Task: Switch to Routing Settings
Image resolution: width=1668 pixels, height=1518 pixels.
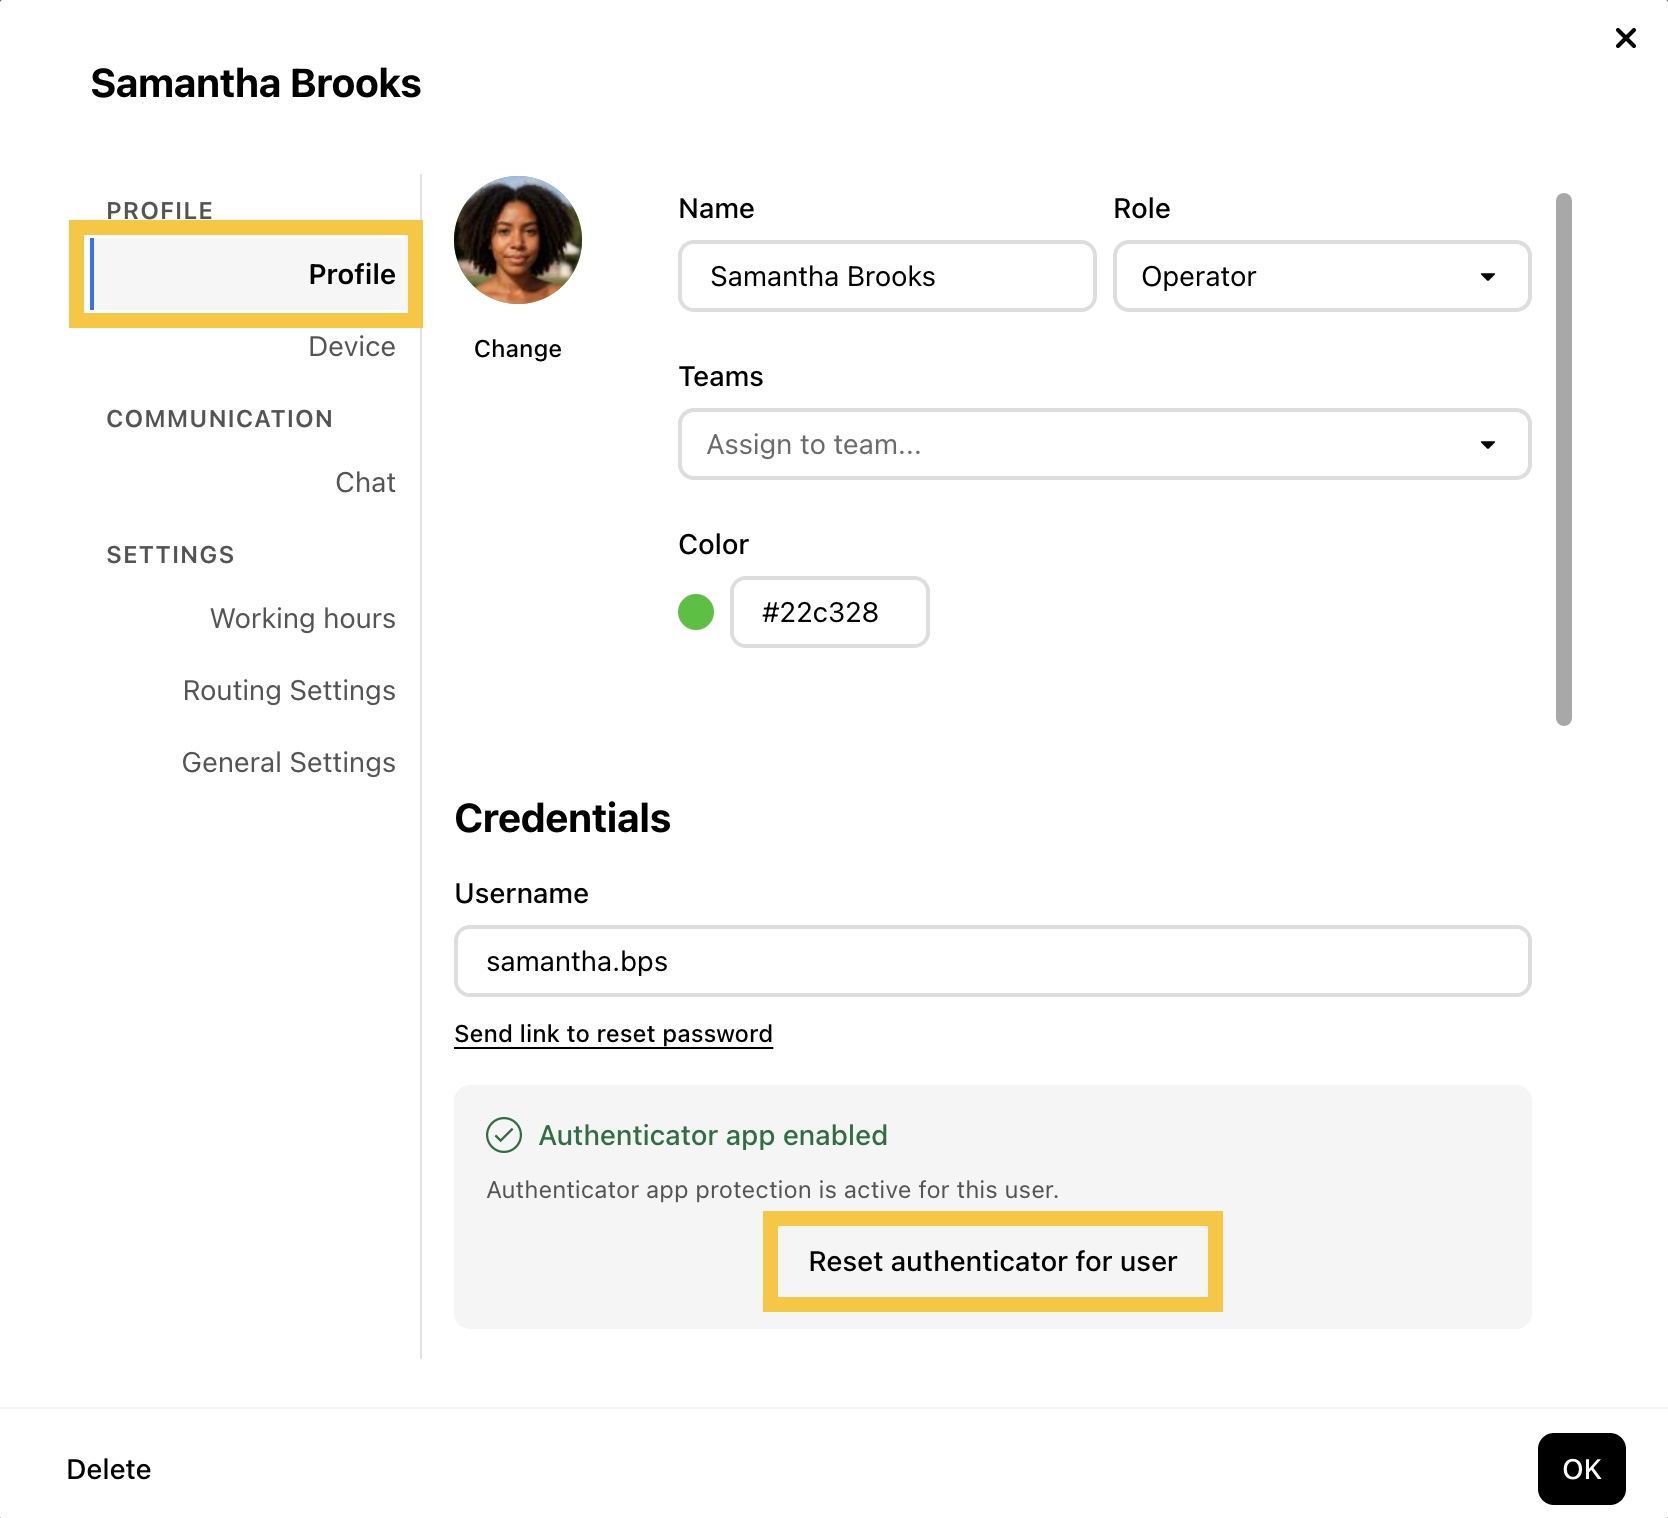Action: [289, 690]
